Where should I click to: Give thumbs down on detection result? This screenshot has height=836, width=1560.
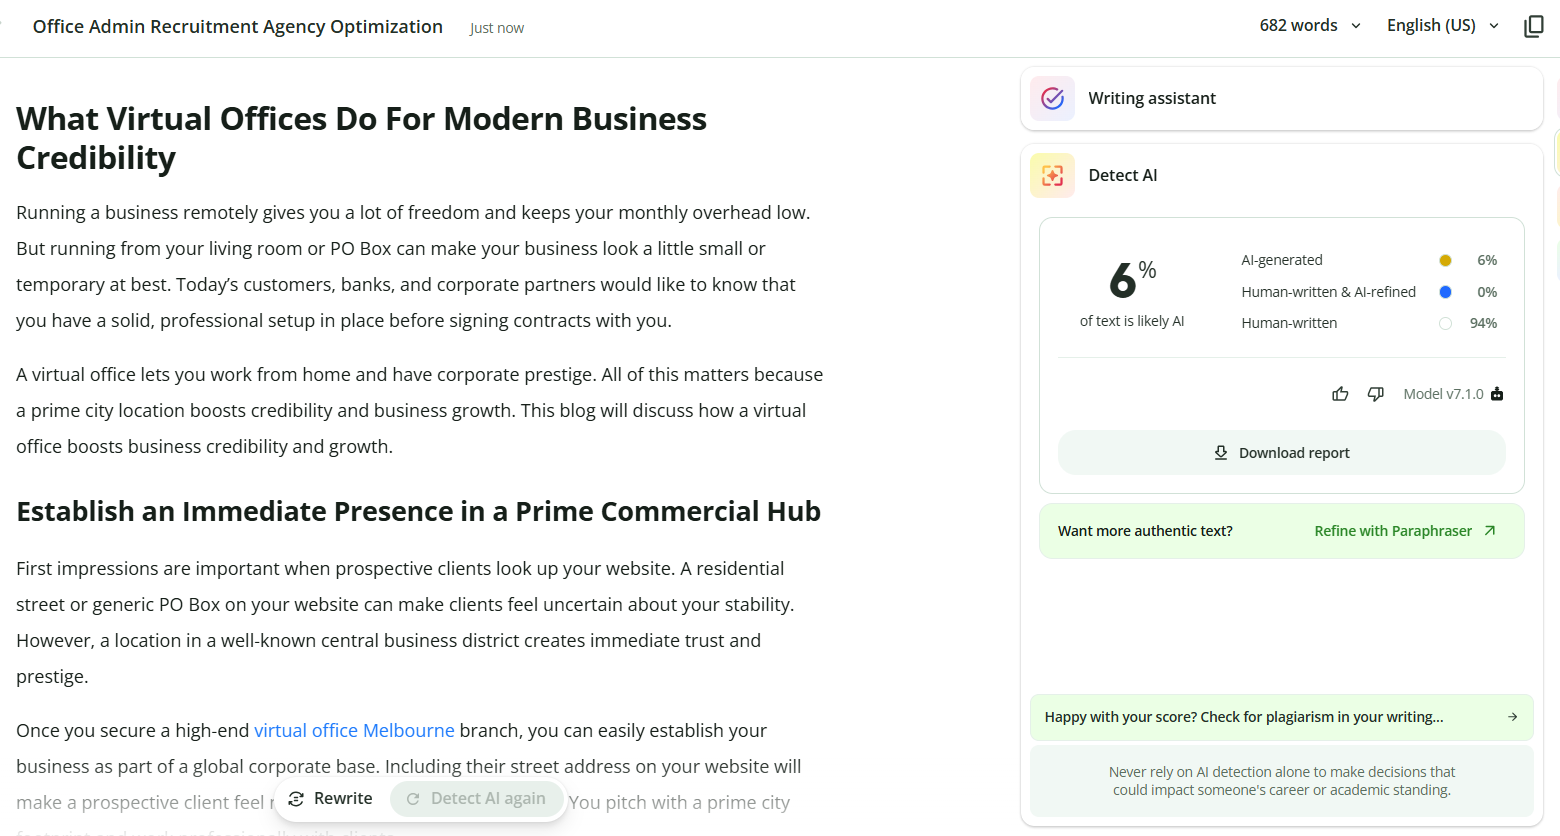click(1376, 394)
